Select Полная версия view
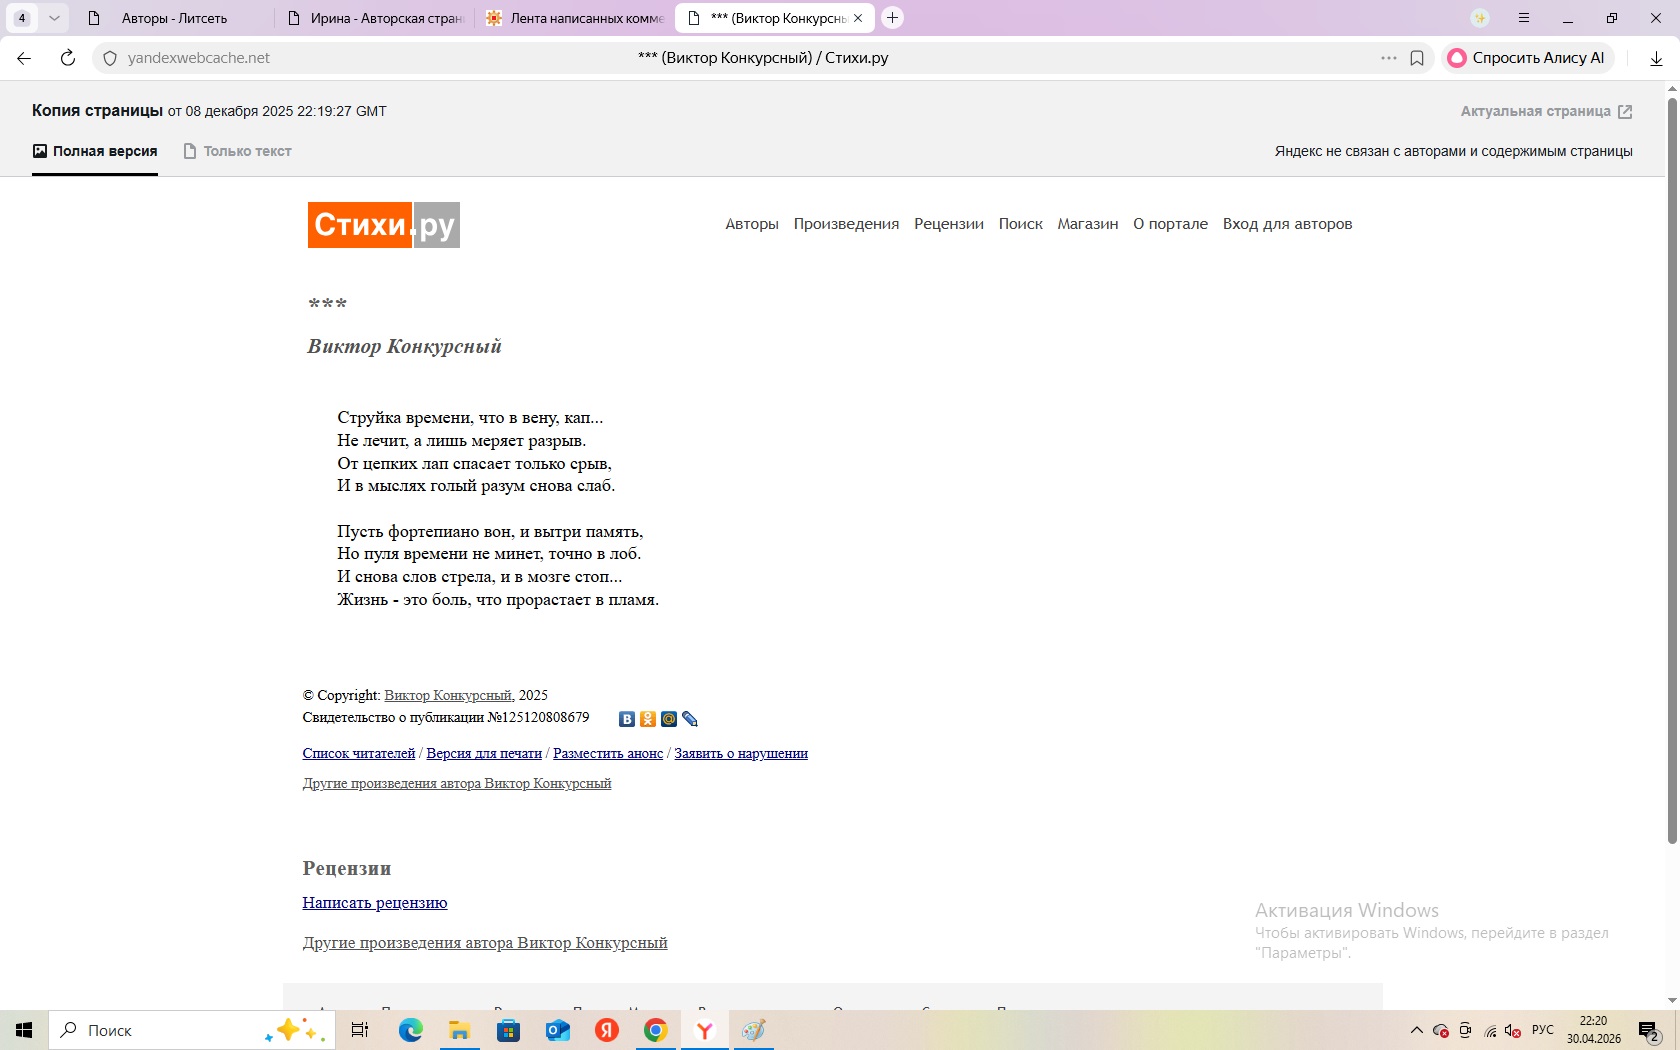Image resolution: width=1680 pixels, height=1050 pixels. tap(95, 151)
